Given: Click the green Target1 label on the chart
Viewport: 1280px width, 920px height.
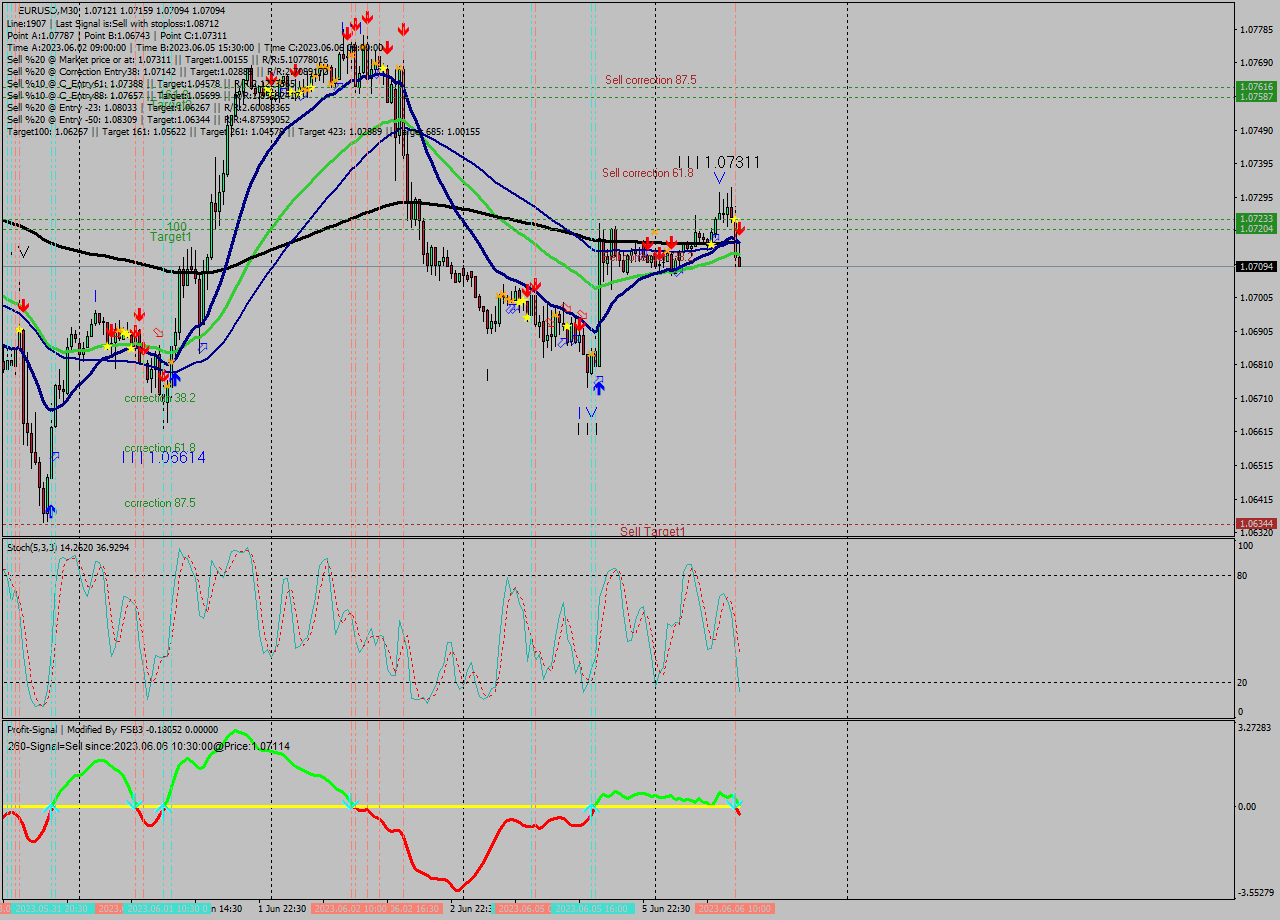Looking at the screenshot, I should point(170,237).
